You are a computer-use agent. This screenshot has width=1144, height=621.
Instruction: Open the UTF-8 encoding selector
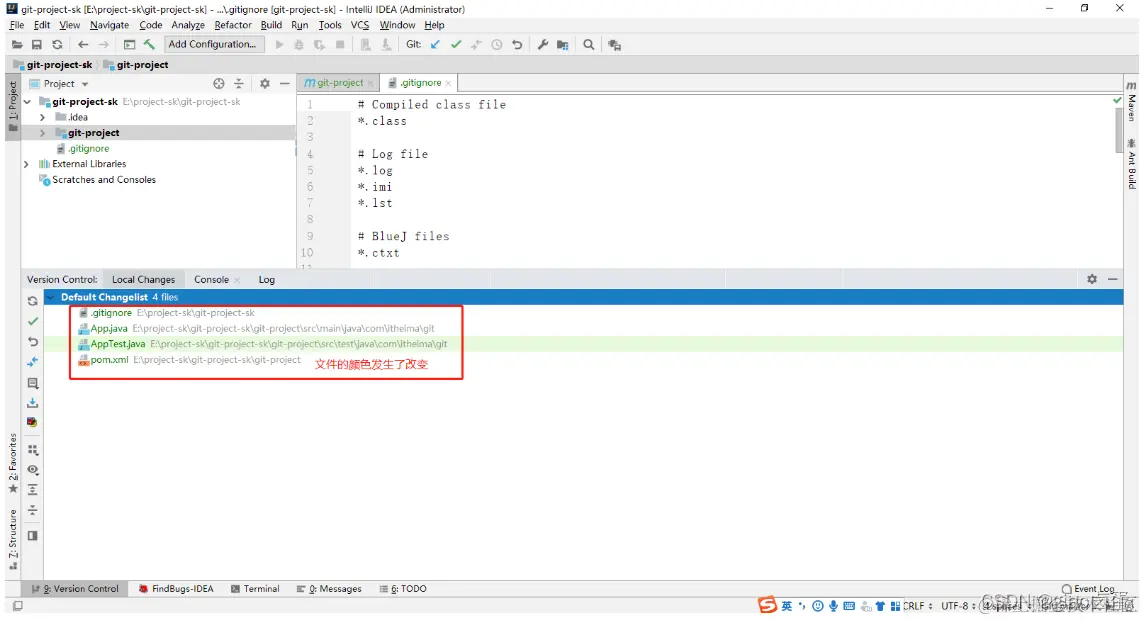click(x=958, y=606)
